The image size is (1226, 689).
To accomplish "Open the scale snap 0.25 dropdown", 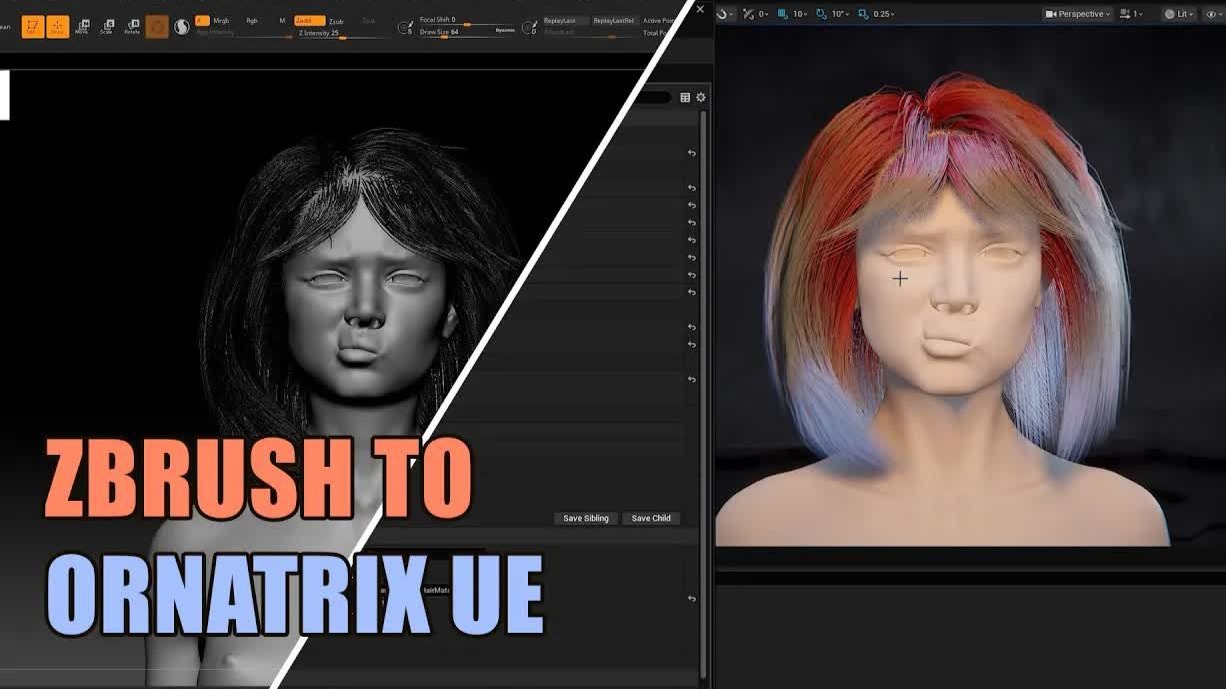I will 883,14.
